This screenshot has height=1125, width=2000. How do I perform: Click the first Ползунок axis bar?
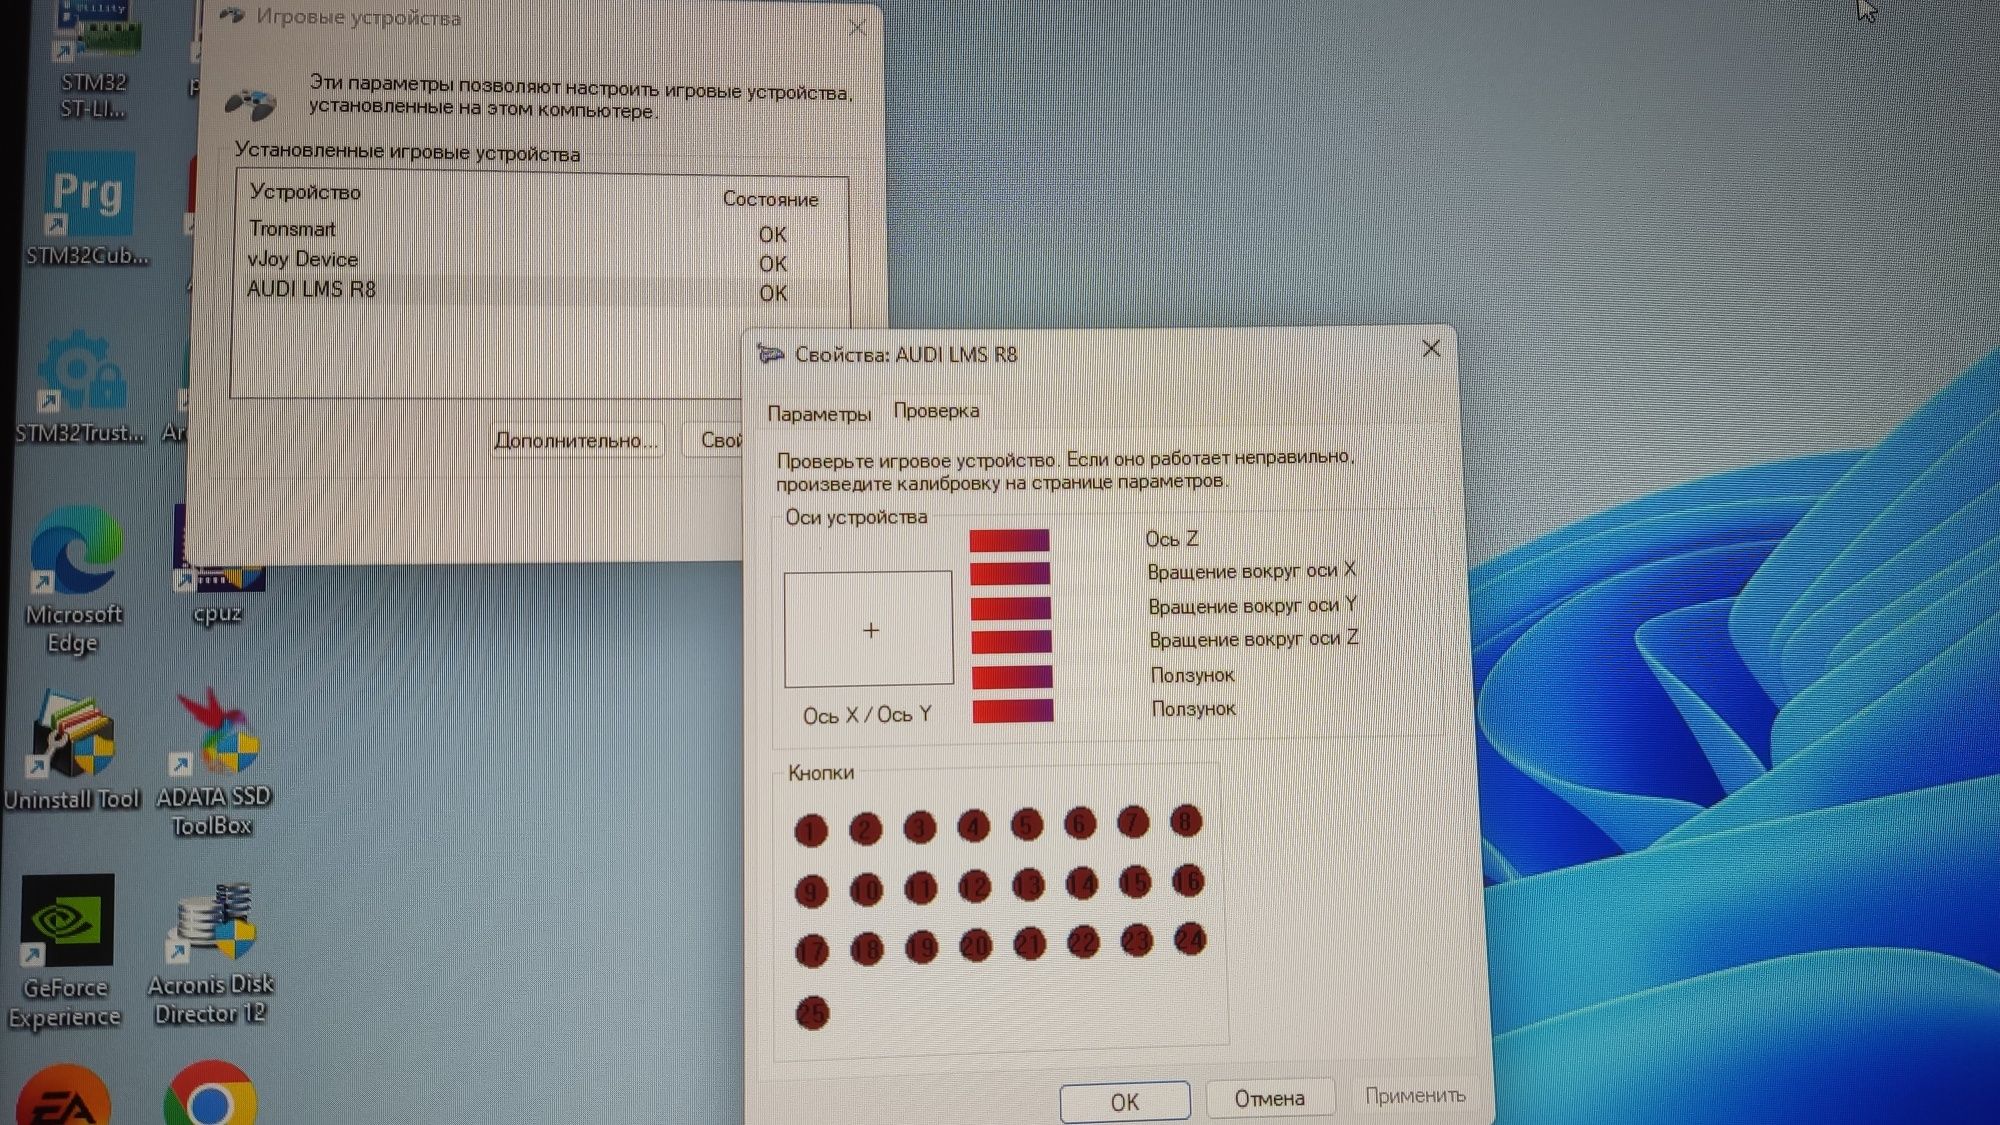click(x=1012, y=677)
